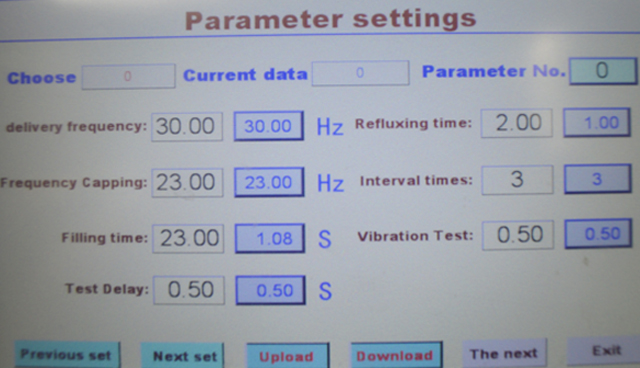Viewport: 640px width, 368px height.
Task: Click the Current data label
Action: 245,75
